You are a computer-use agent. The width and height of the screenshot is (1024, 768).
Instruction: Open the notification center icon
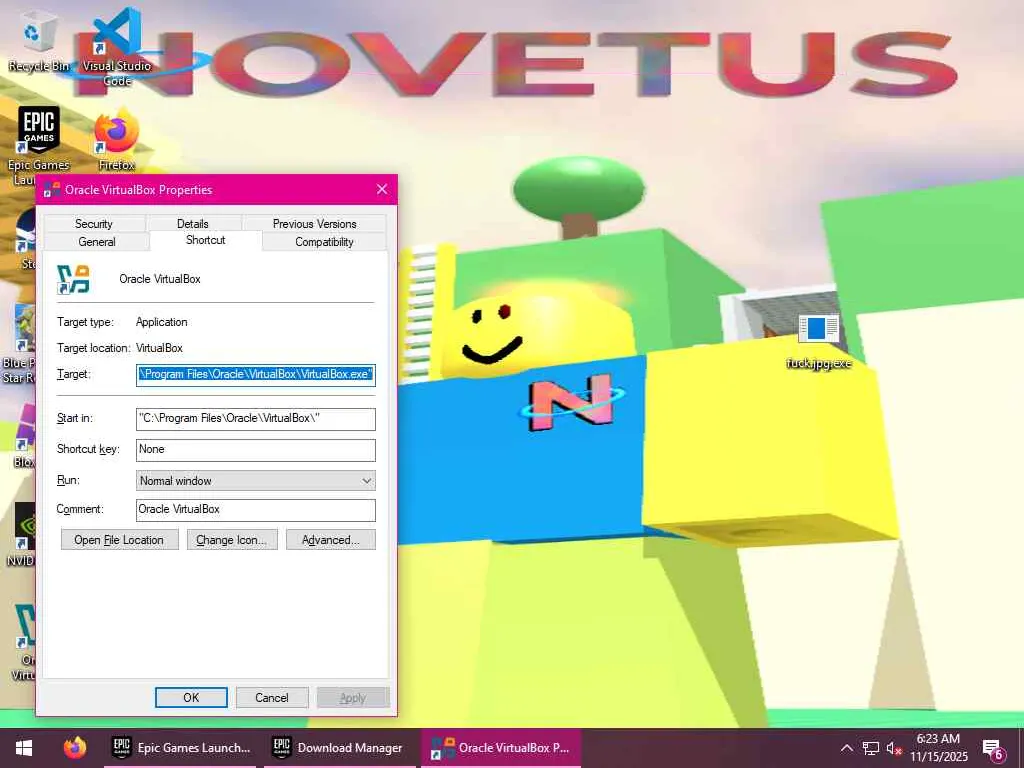coord(993,749)
